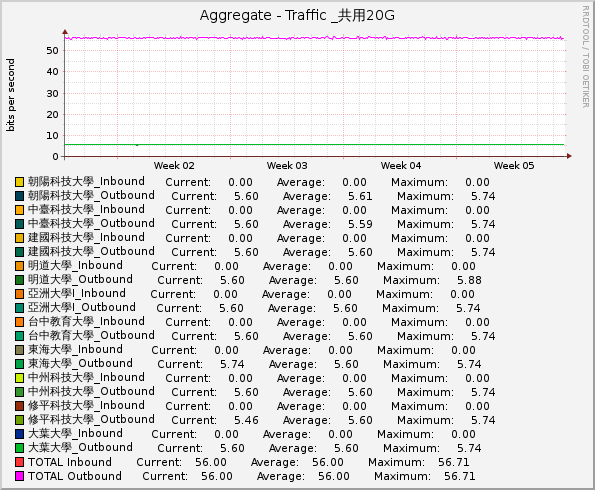
Task: Pick the swatch for 中州科技大學_Outbound
Action: (19, 392)
